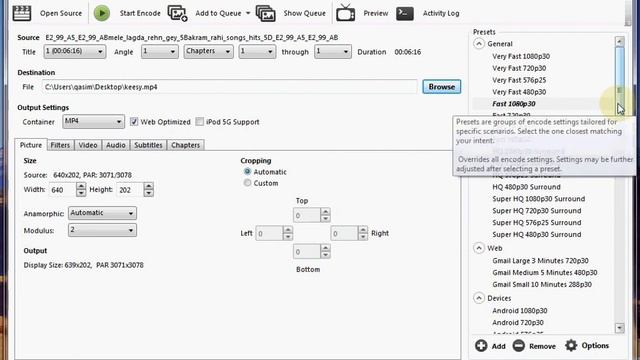This screenshot has height=360, width=640.
Task: Collapse the Web presets group
Action: [x=479, y=248]
